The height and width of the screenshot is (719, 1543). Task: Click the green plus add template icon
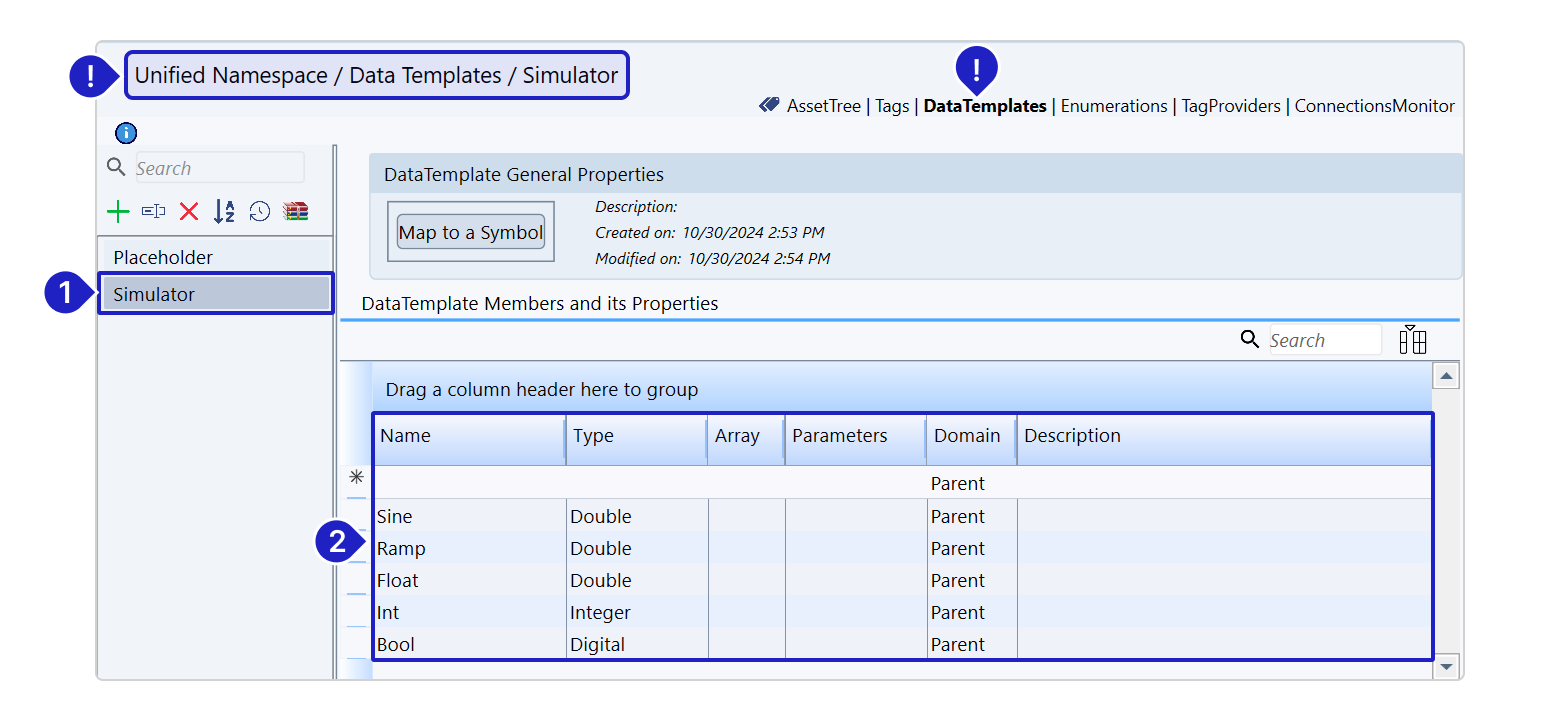[118, 211]
